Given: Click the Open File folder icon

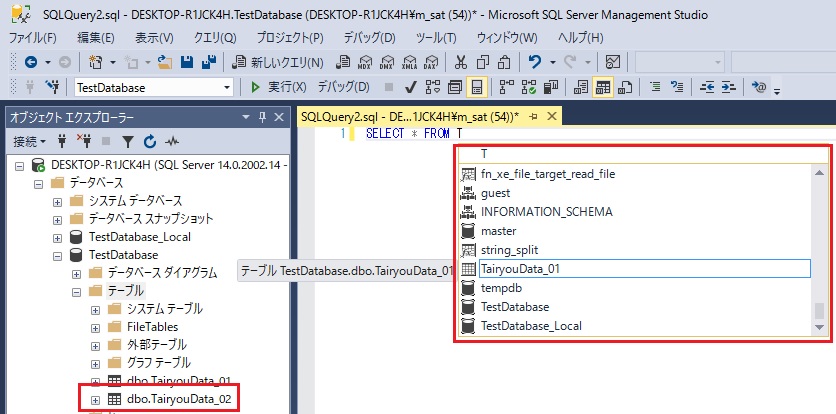Looking at the screenshot, I should coord(165,62).
